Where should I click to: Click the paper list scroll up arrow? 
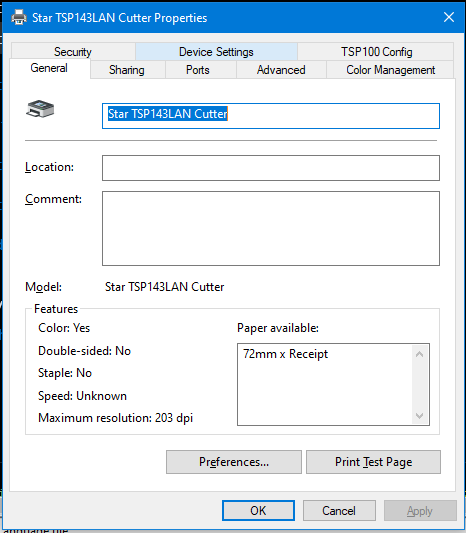coord(419,354)
